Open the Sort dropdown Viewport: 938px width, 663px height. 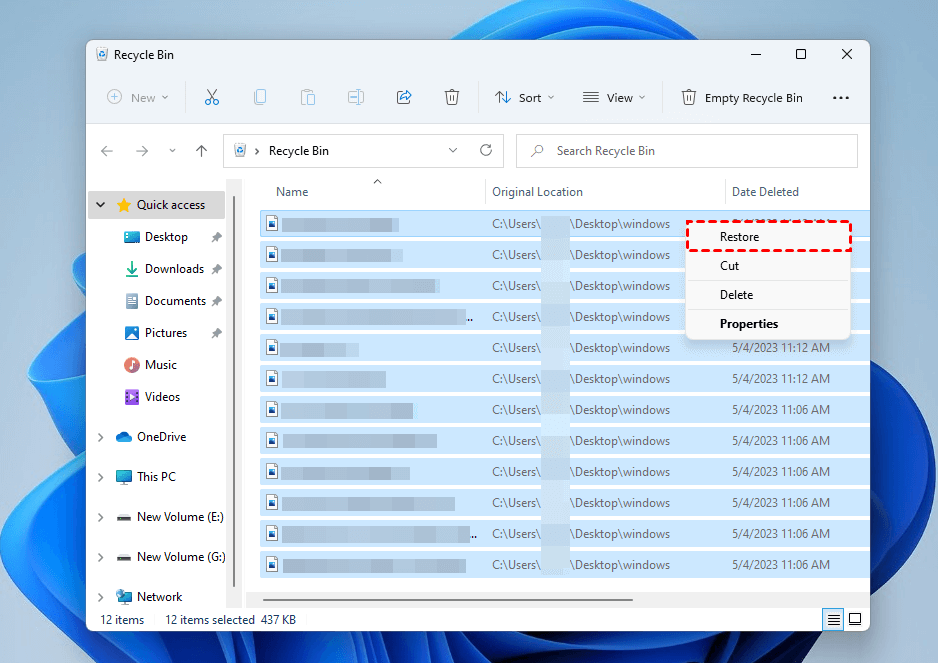524,98
